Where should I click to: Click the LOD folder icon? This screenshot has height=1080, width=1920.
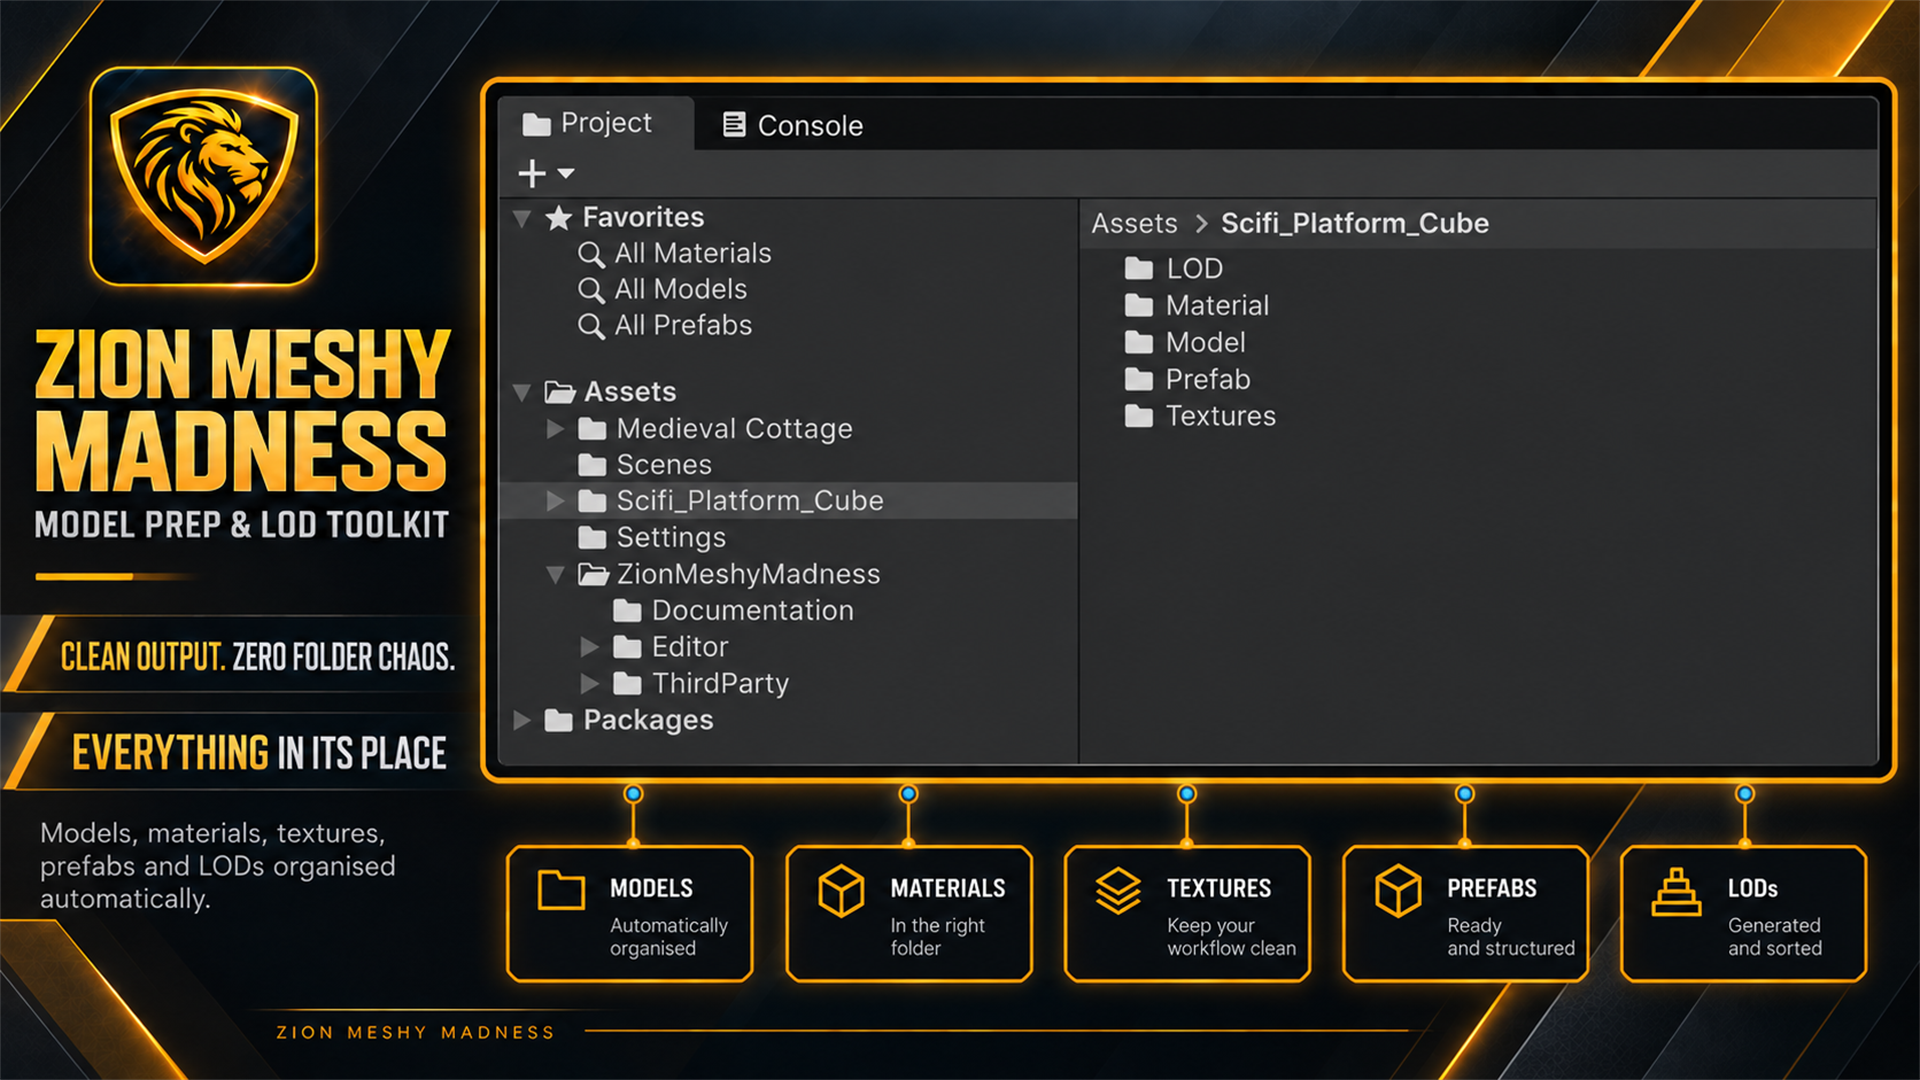tap(1139, 269)
